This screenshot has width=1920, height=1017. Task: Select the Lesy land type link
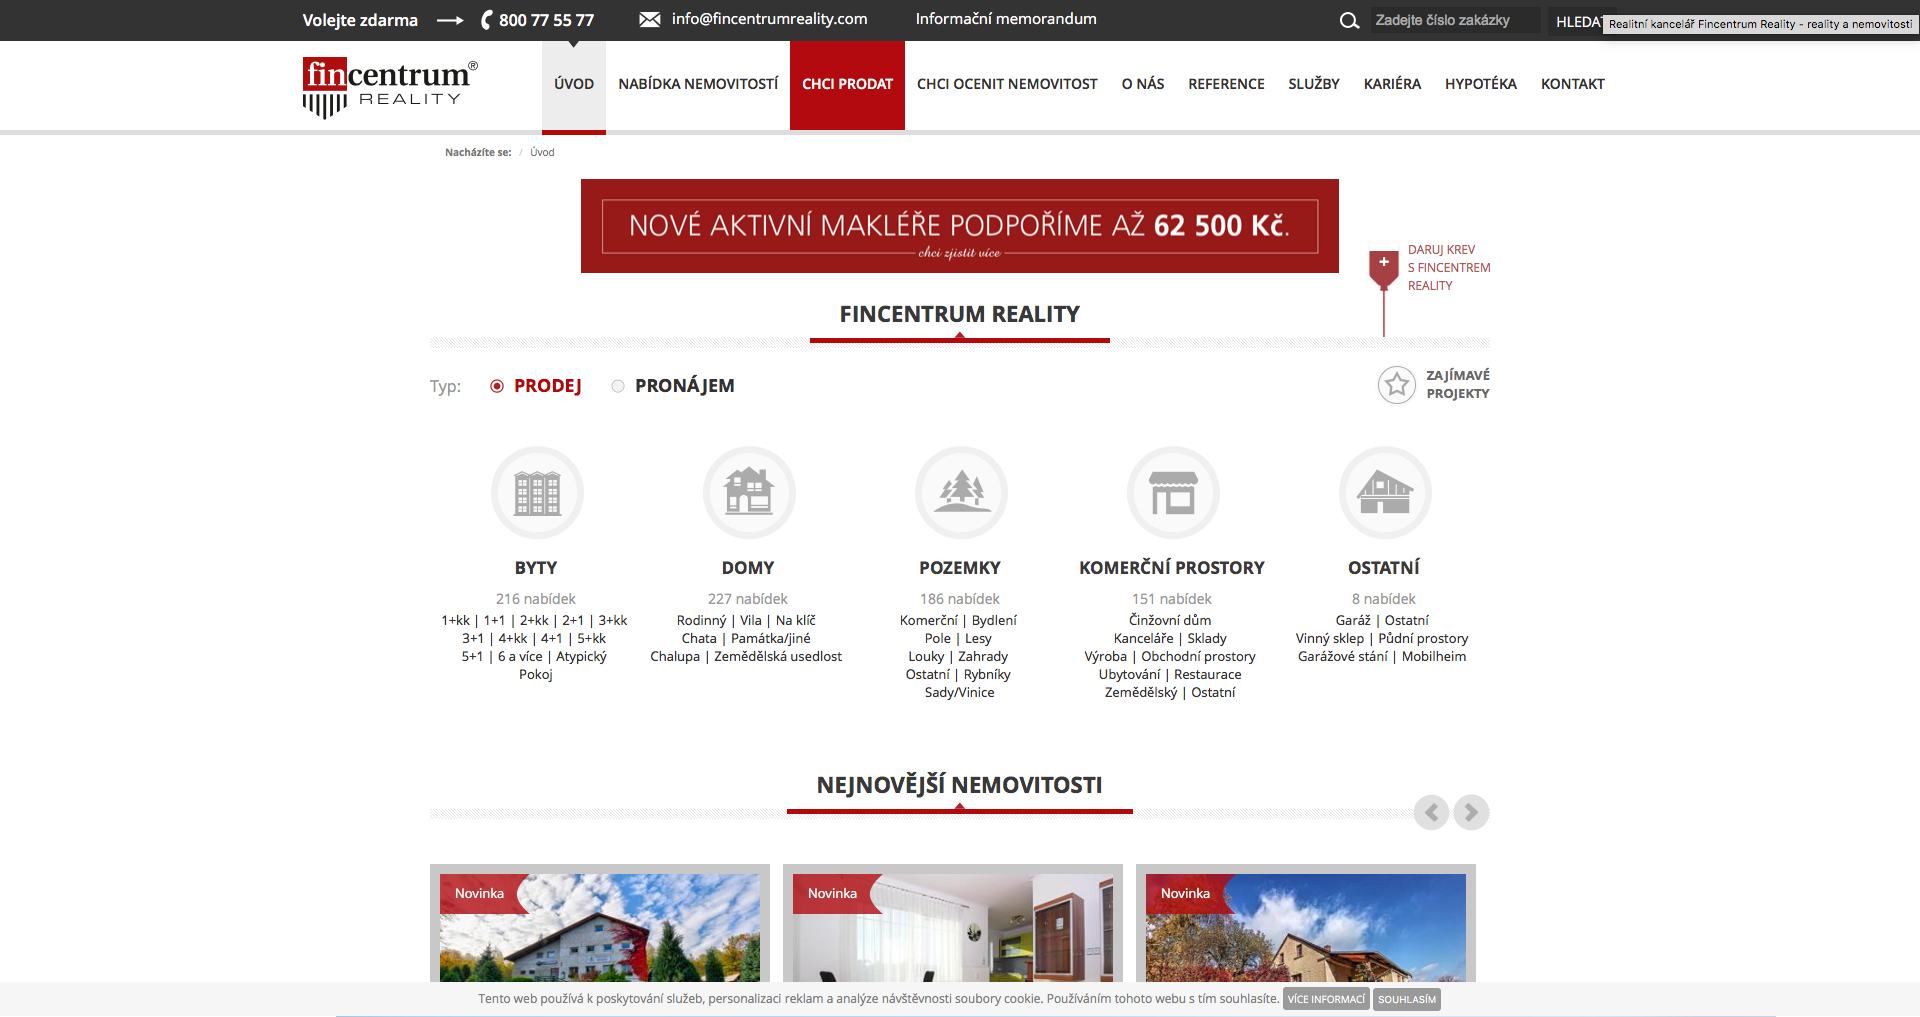pos(978,639)
